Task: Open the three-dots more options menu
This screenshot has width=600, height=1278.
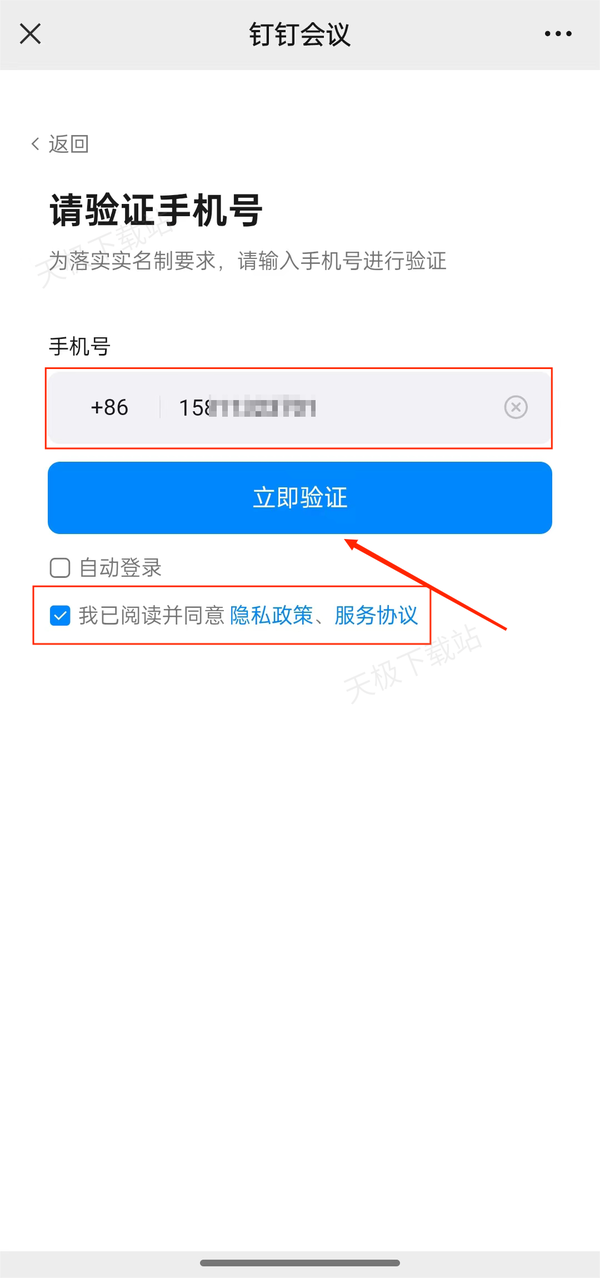Action: pyautogui.click(x=558, y=34)
